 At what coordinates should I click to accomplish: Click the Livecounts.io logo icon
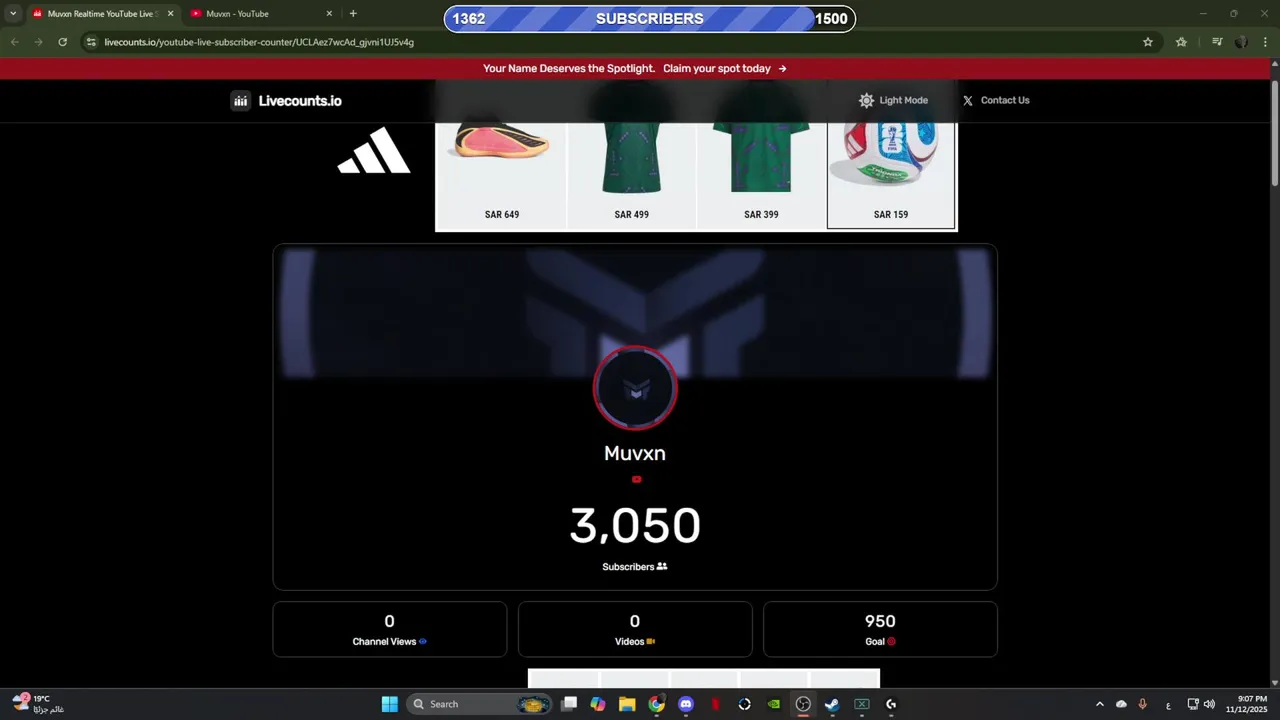click(240, 100)
